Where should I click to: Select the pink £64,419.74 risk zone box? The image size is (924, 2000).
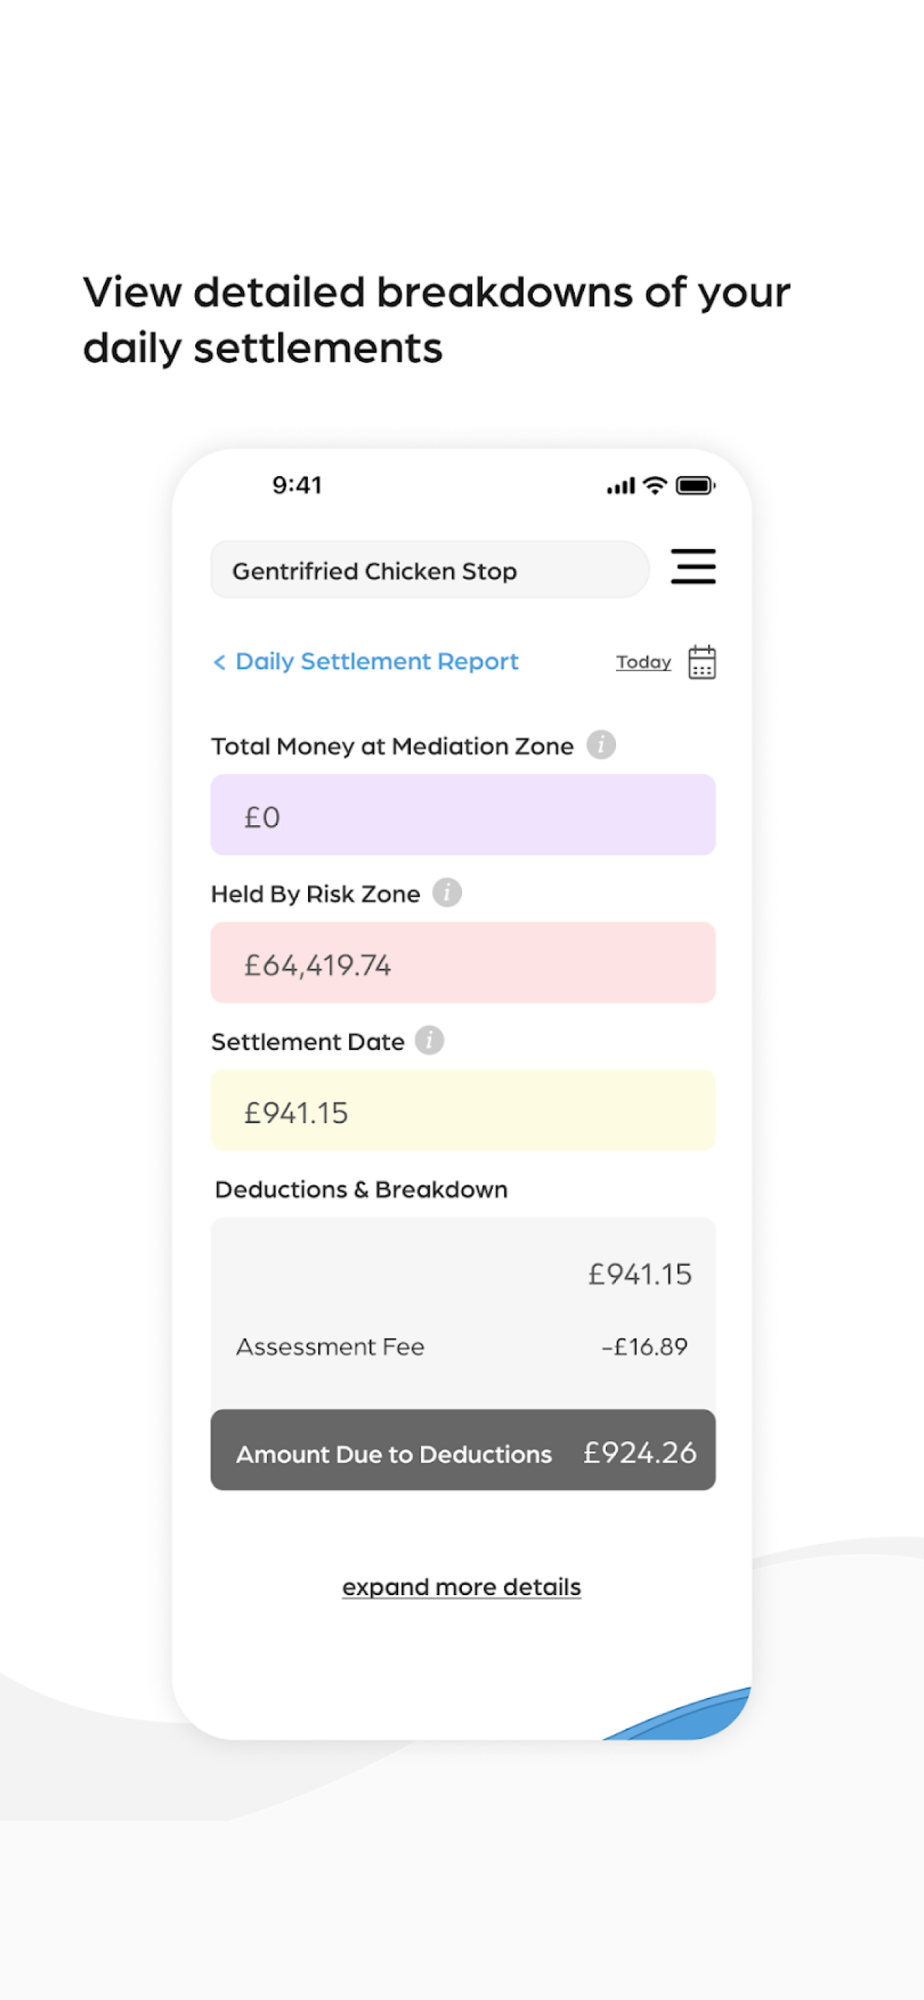point(463,963)
